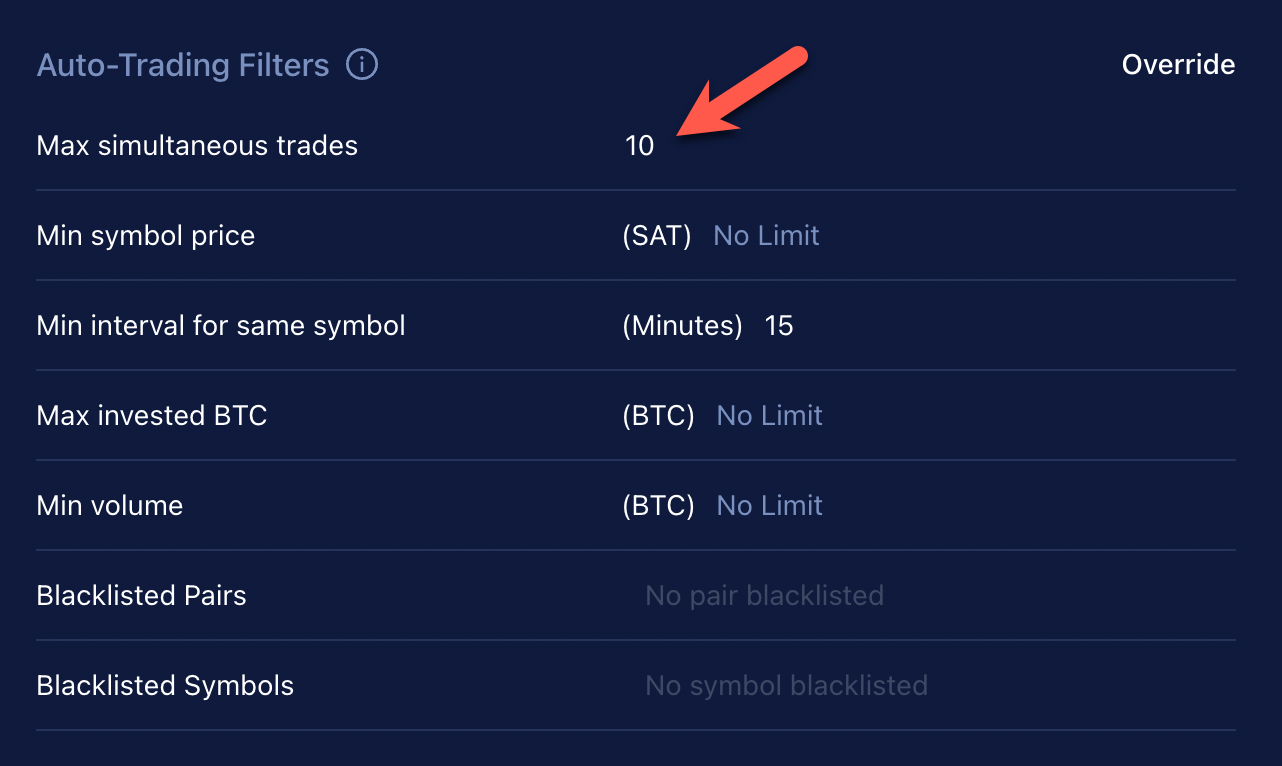Click the Override link

coord(1178,65)
